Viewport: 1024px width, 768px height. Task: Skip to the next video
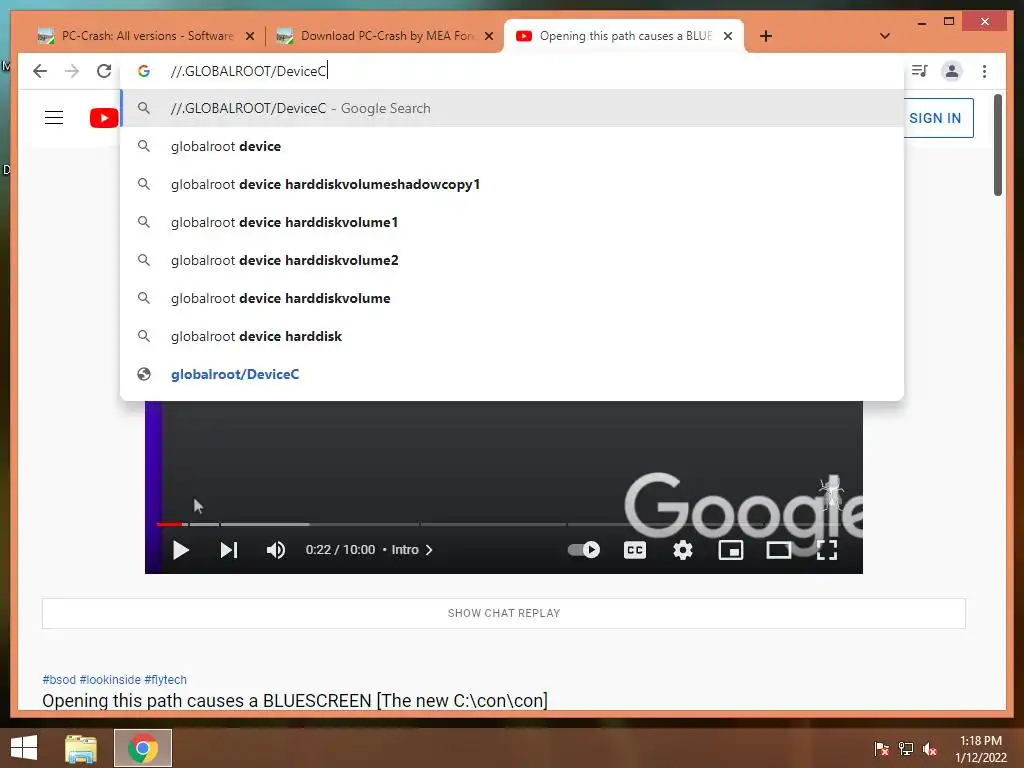(x=229, y=550)
